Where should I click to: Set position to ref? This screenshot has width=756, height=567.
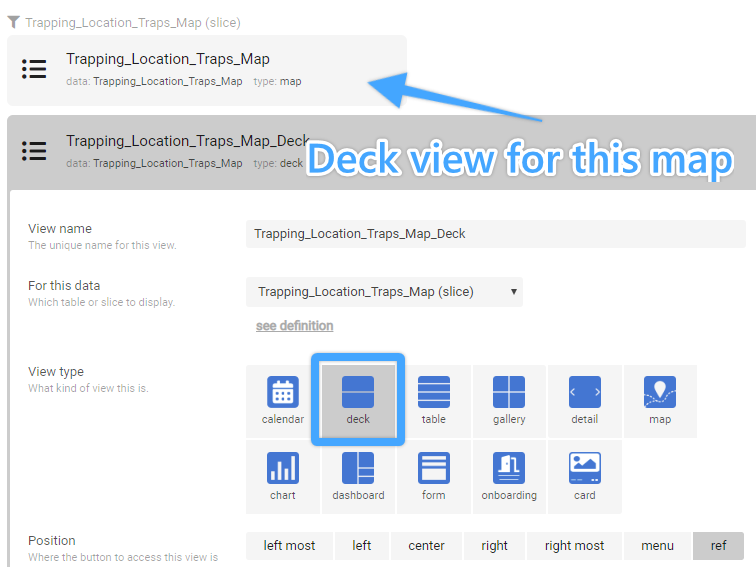coord(718,546)
